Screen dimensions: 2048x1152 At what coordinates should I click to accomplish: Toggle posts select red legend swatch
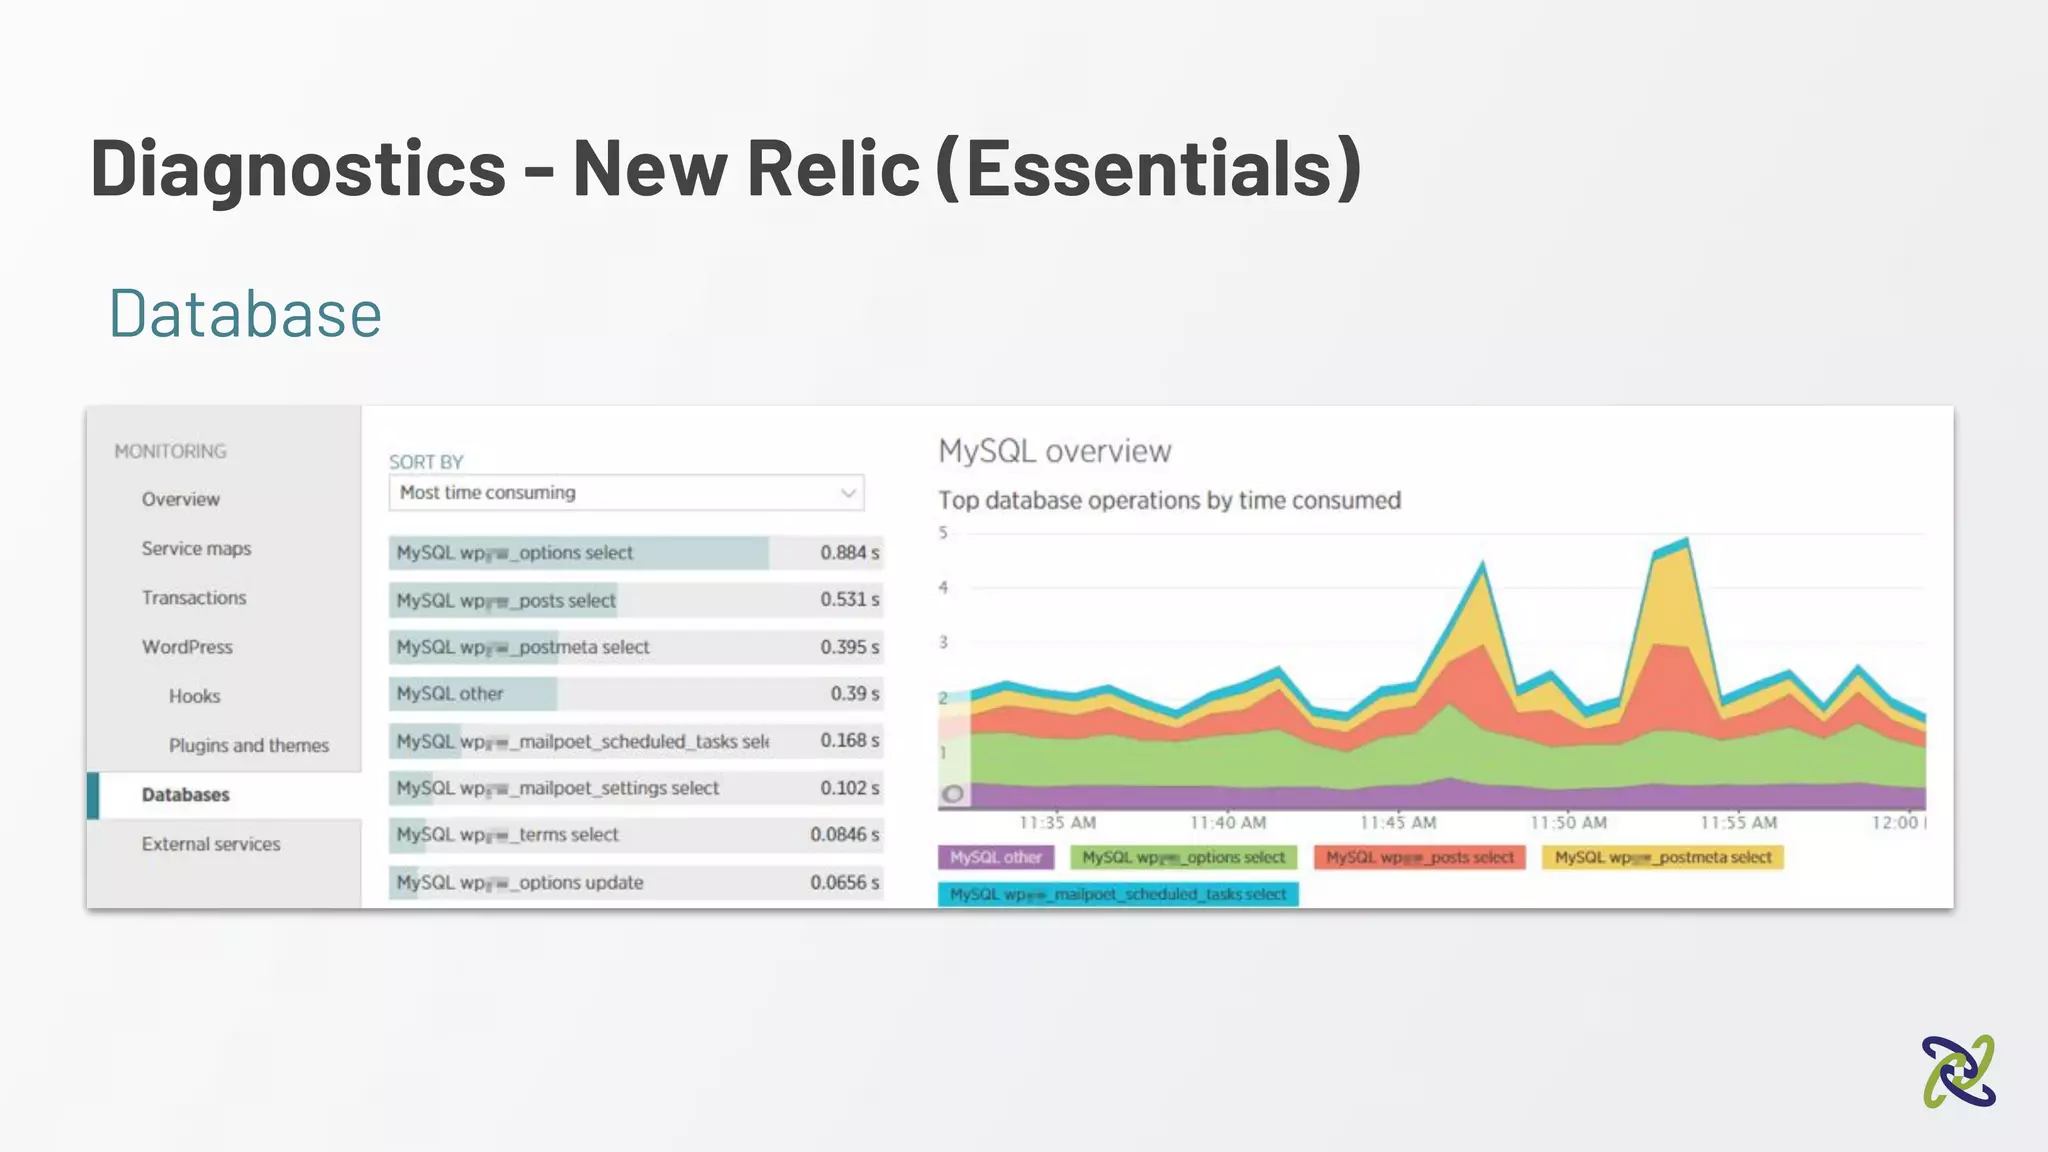[x=1419, y=857]
